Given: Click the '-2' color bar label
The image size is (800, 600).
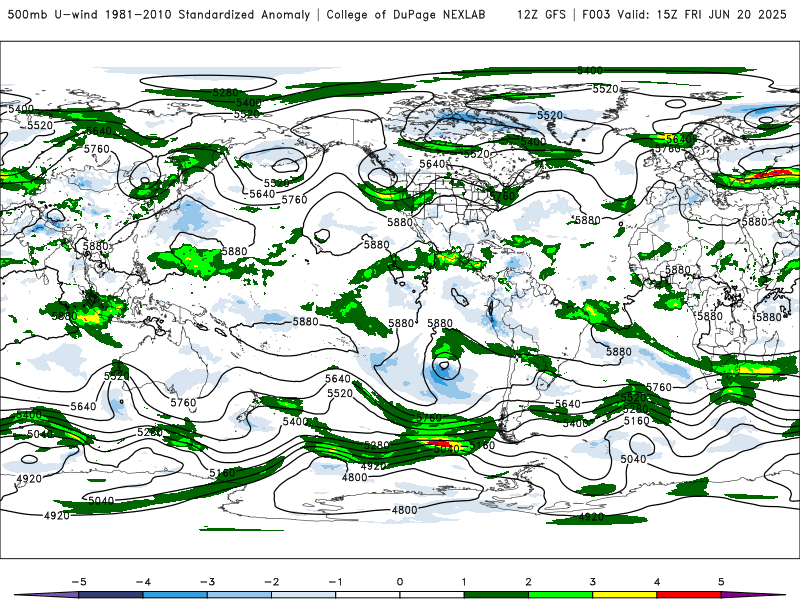Looking at the screenshot, I should pos(271,582).
